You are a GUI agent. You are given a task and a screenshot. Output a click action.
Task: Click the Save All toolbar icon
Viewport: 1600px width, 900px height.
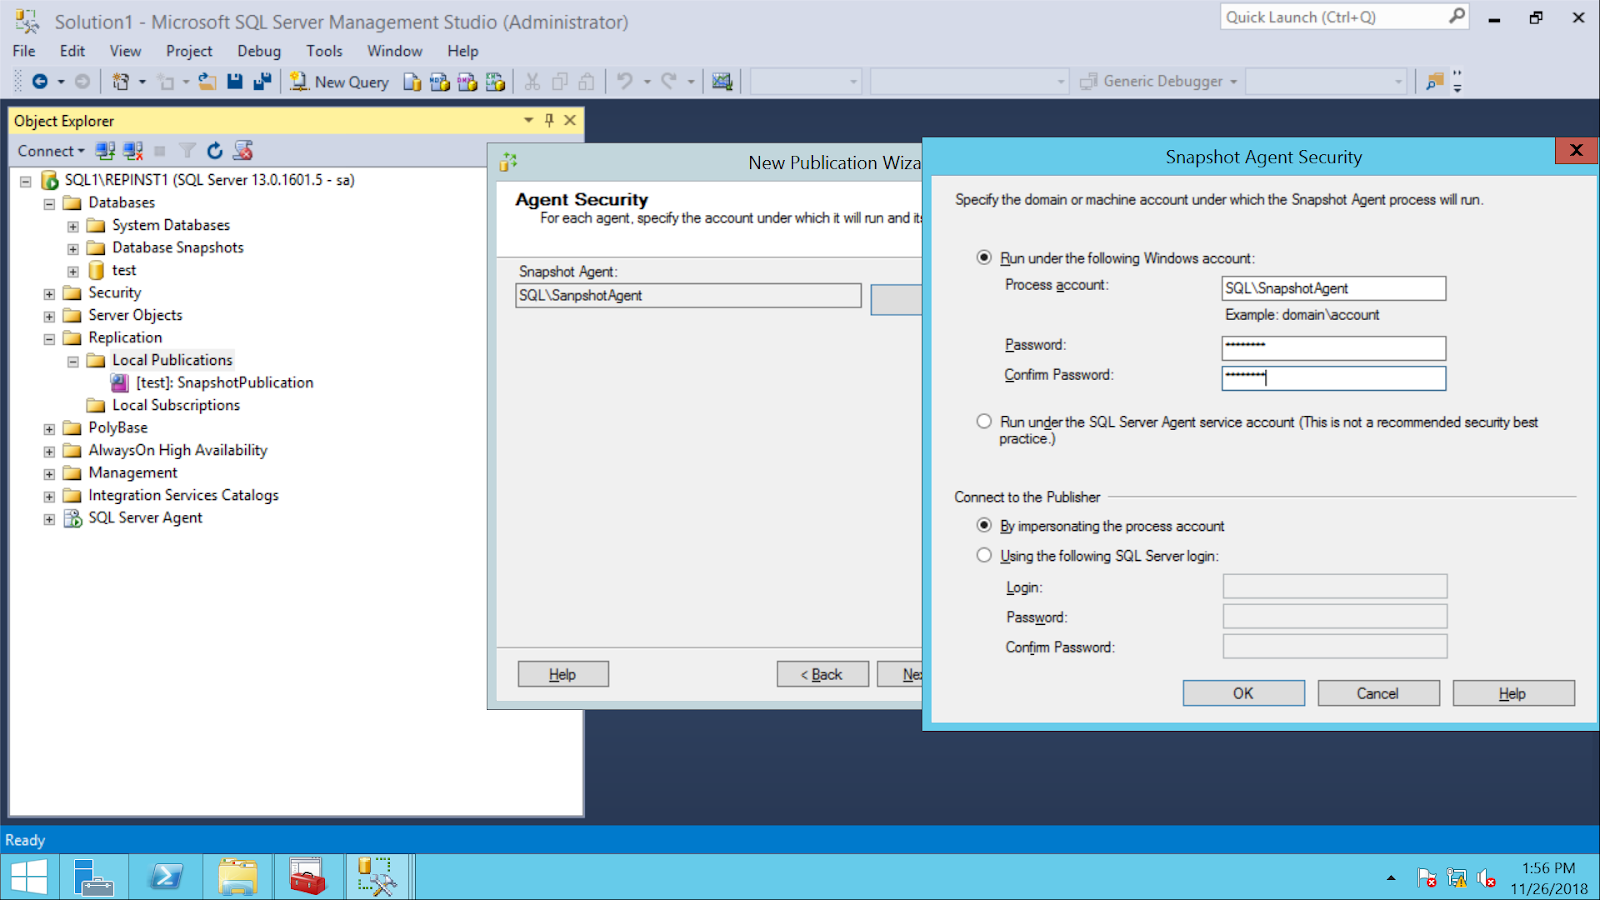tap(262, 81)
